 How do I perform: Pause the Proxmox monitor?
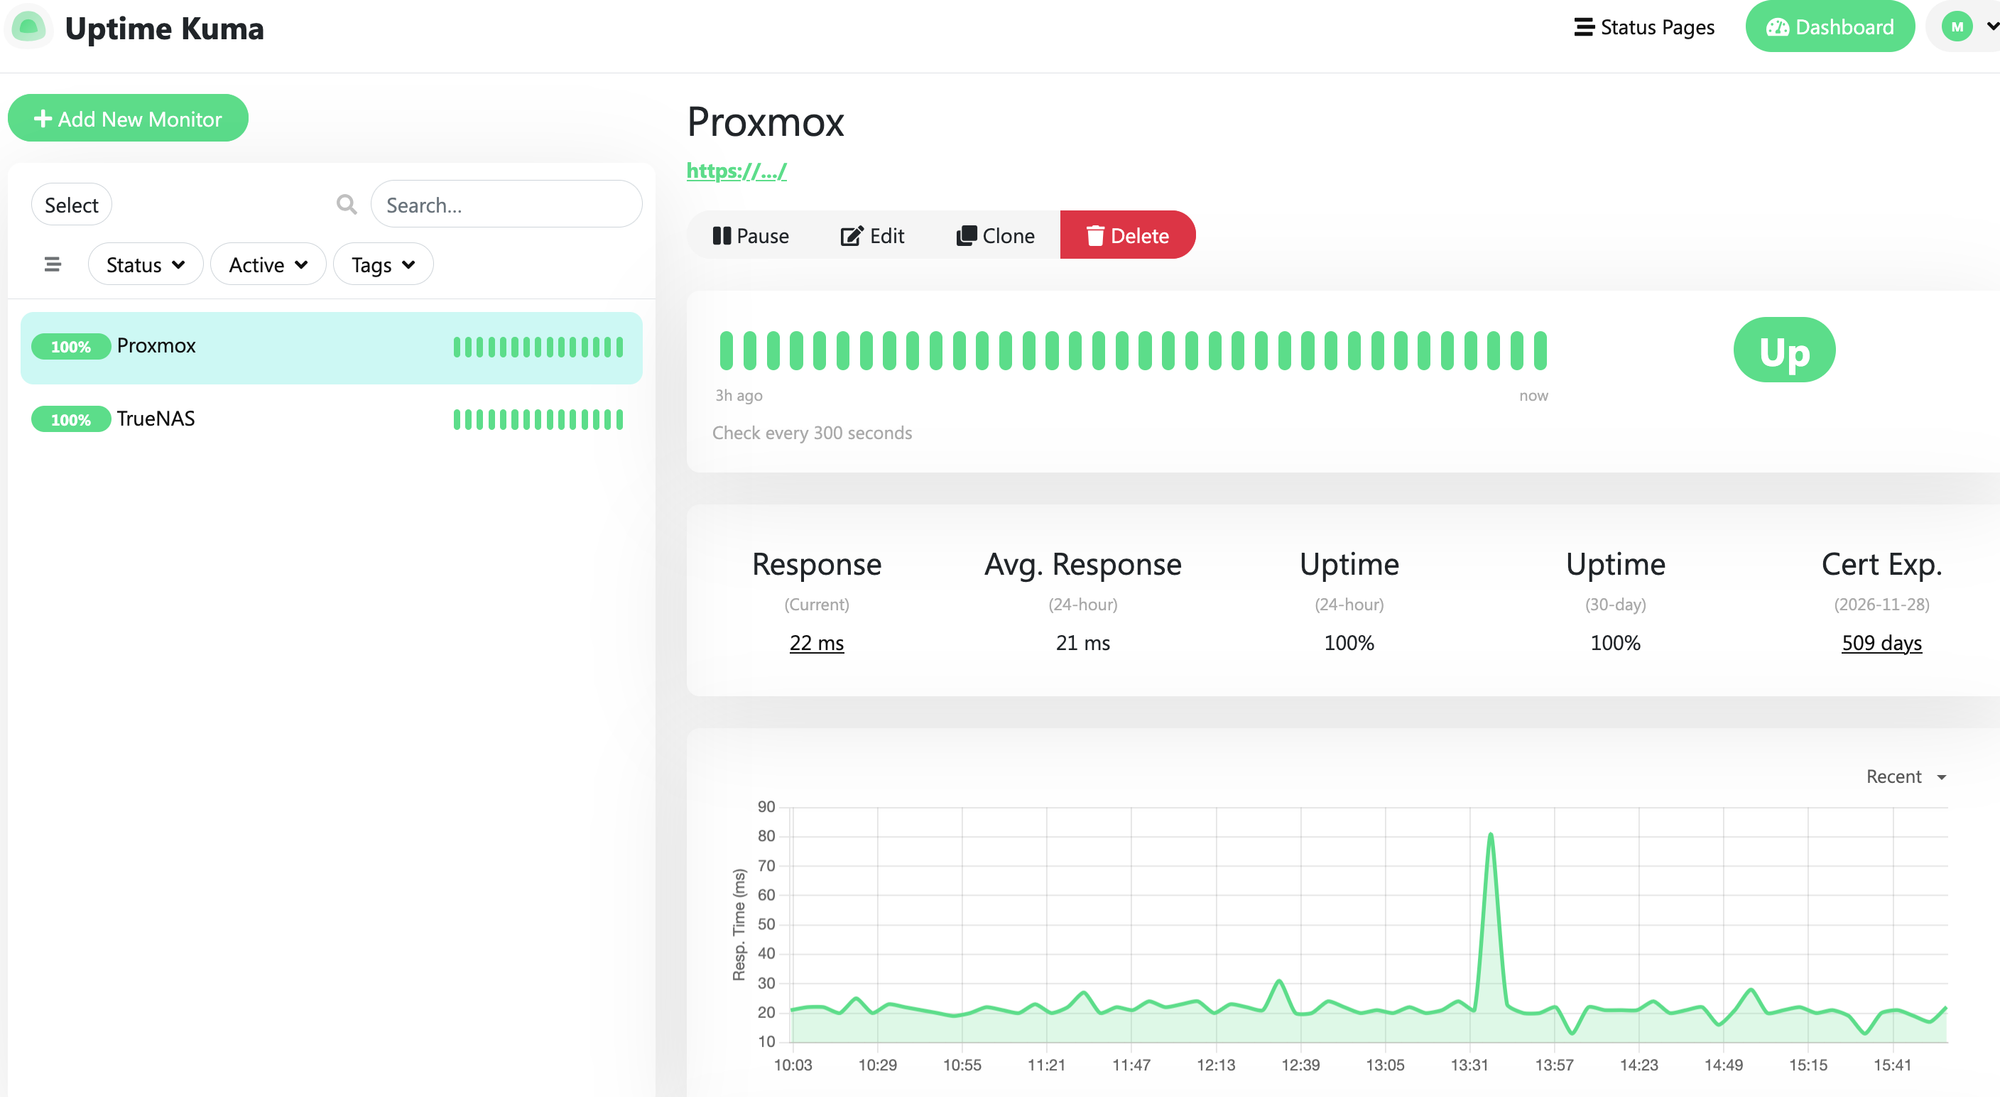751,236
